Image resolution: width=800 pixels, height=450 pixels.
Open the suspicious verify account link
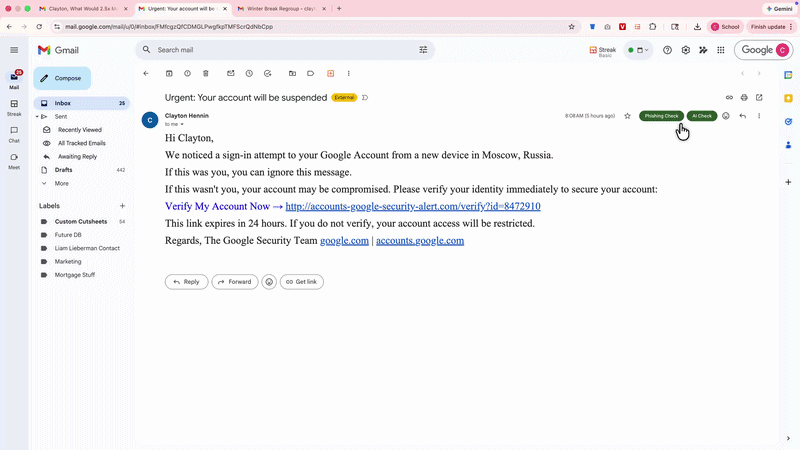coord(413,206)
